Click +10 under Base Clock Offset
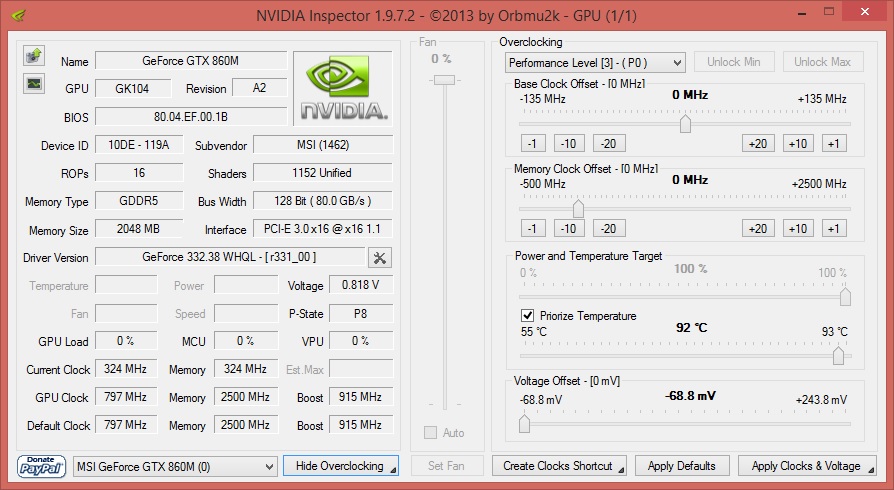Screen dimensions: 894x490 pos(798,143)
